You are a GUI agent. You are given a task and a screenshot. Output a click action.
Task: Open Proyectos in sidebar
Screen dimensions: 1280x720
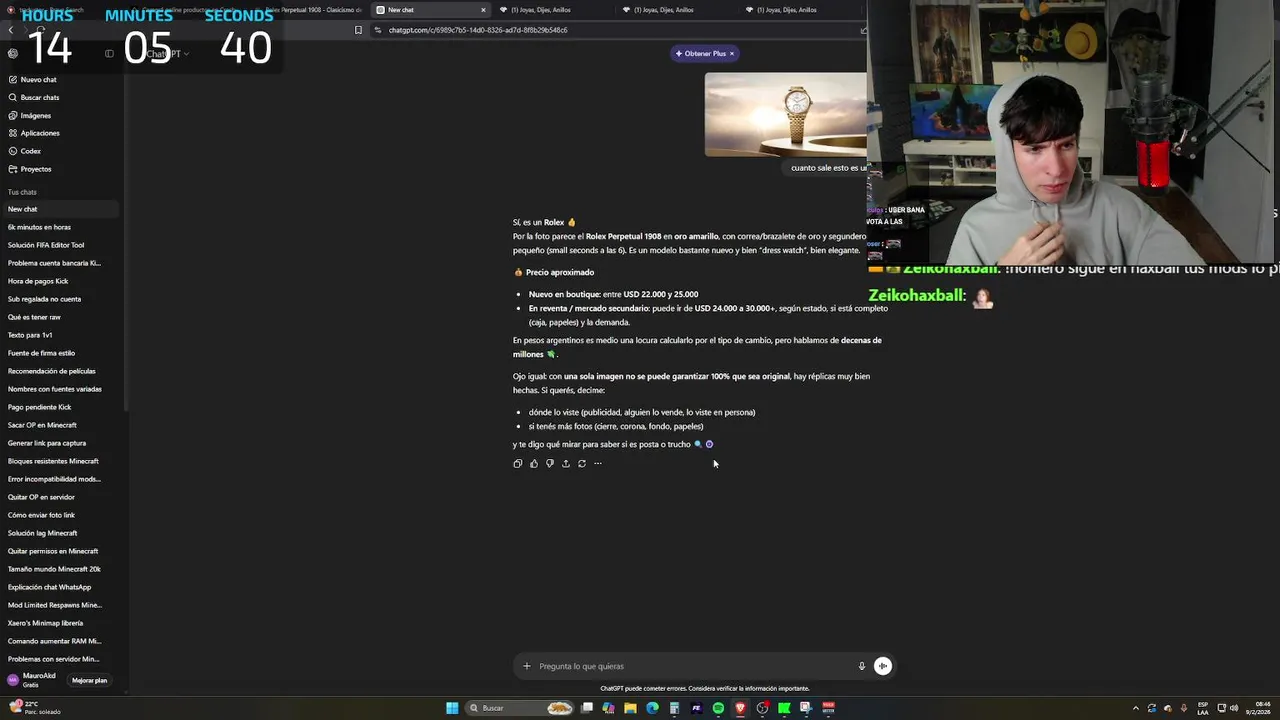tap(36, 169)
